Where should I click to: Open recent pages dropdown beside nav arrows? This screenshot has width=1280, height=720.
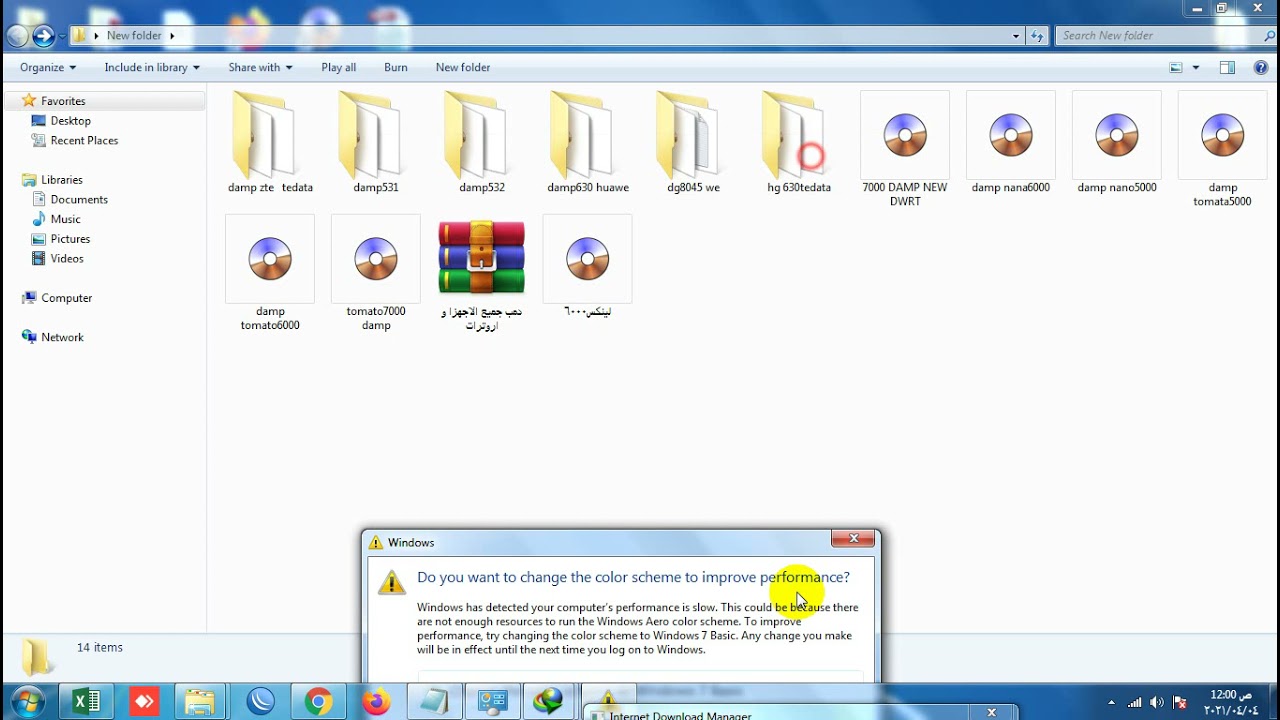click(63, 37)
